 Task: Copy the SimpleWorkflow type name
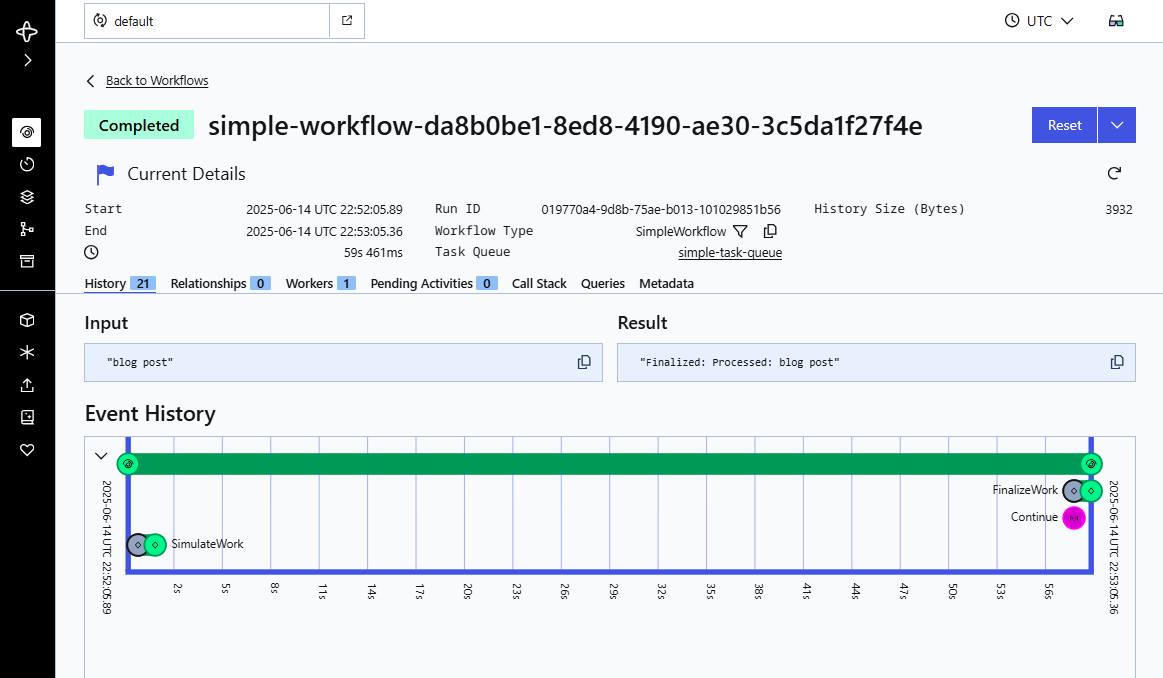(x=770, y=231)
